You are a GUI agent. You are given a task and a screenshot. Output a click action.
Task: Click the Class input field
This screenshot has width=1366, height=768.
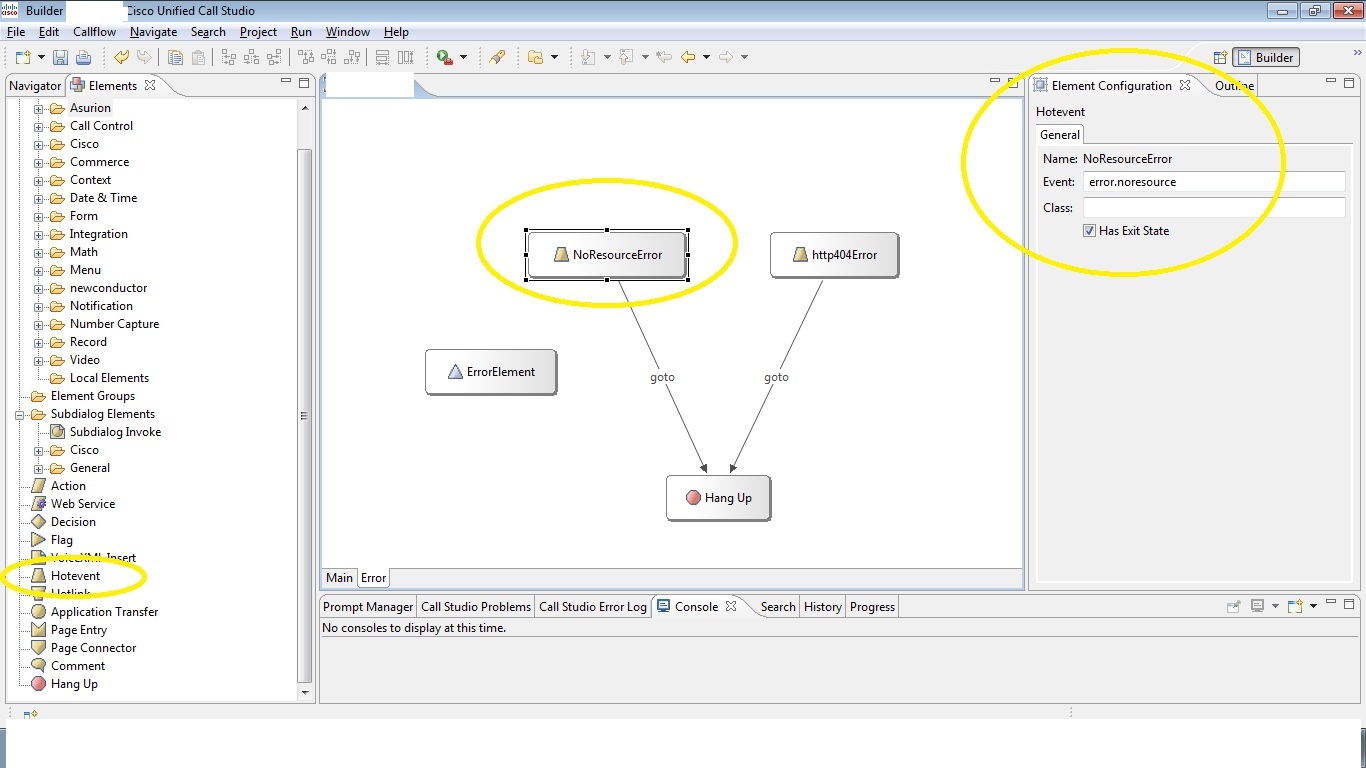coord(1214,208)
